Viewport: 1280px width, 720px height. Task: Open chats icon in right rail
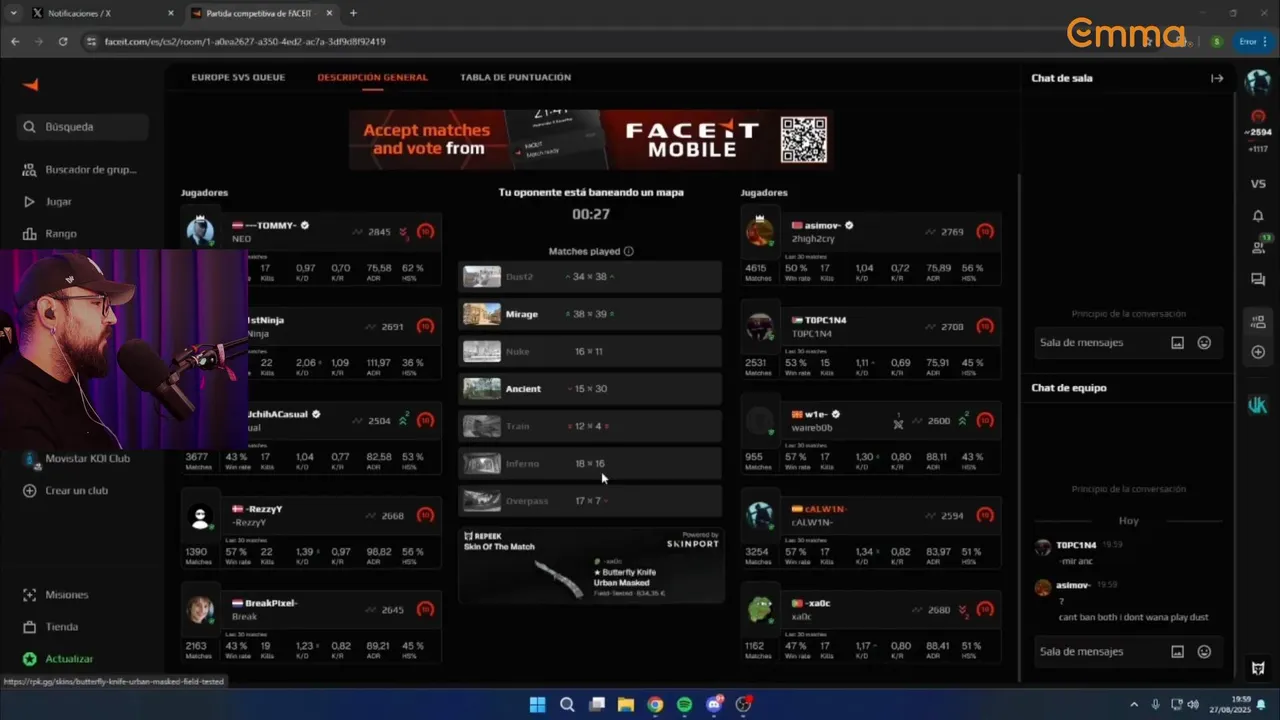[x=1258, y=280]
